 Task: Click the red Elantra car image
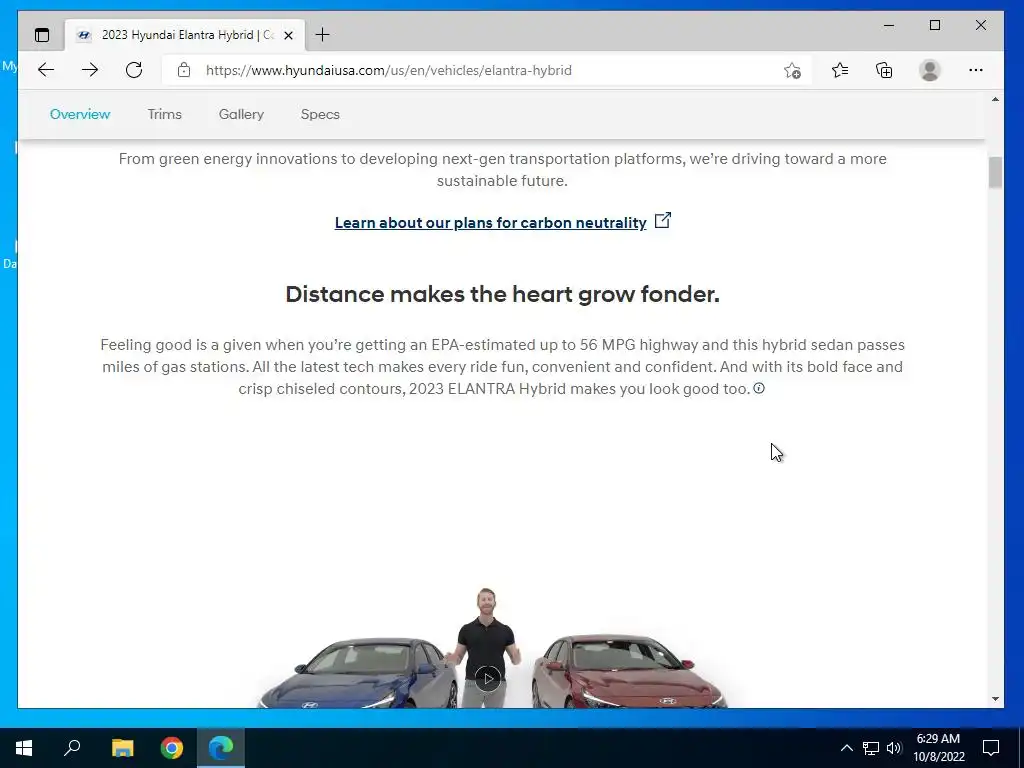coord(629,672)
